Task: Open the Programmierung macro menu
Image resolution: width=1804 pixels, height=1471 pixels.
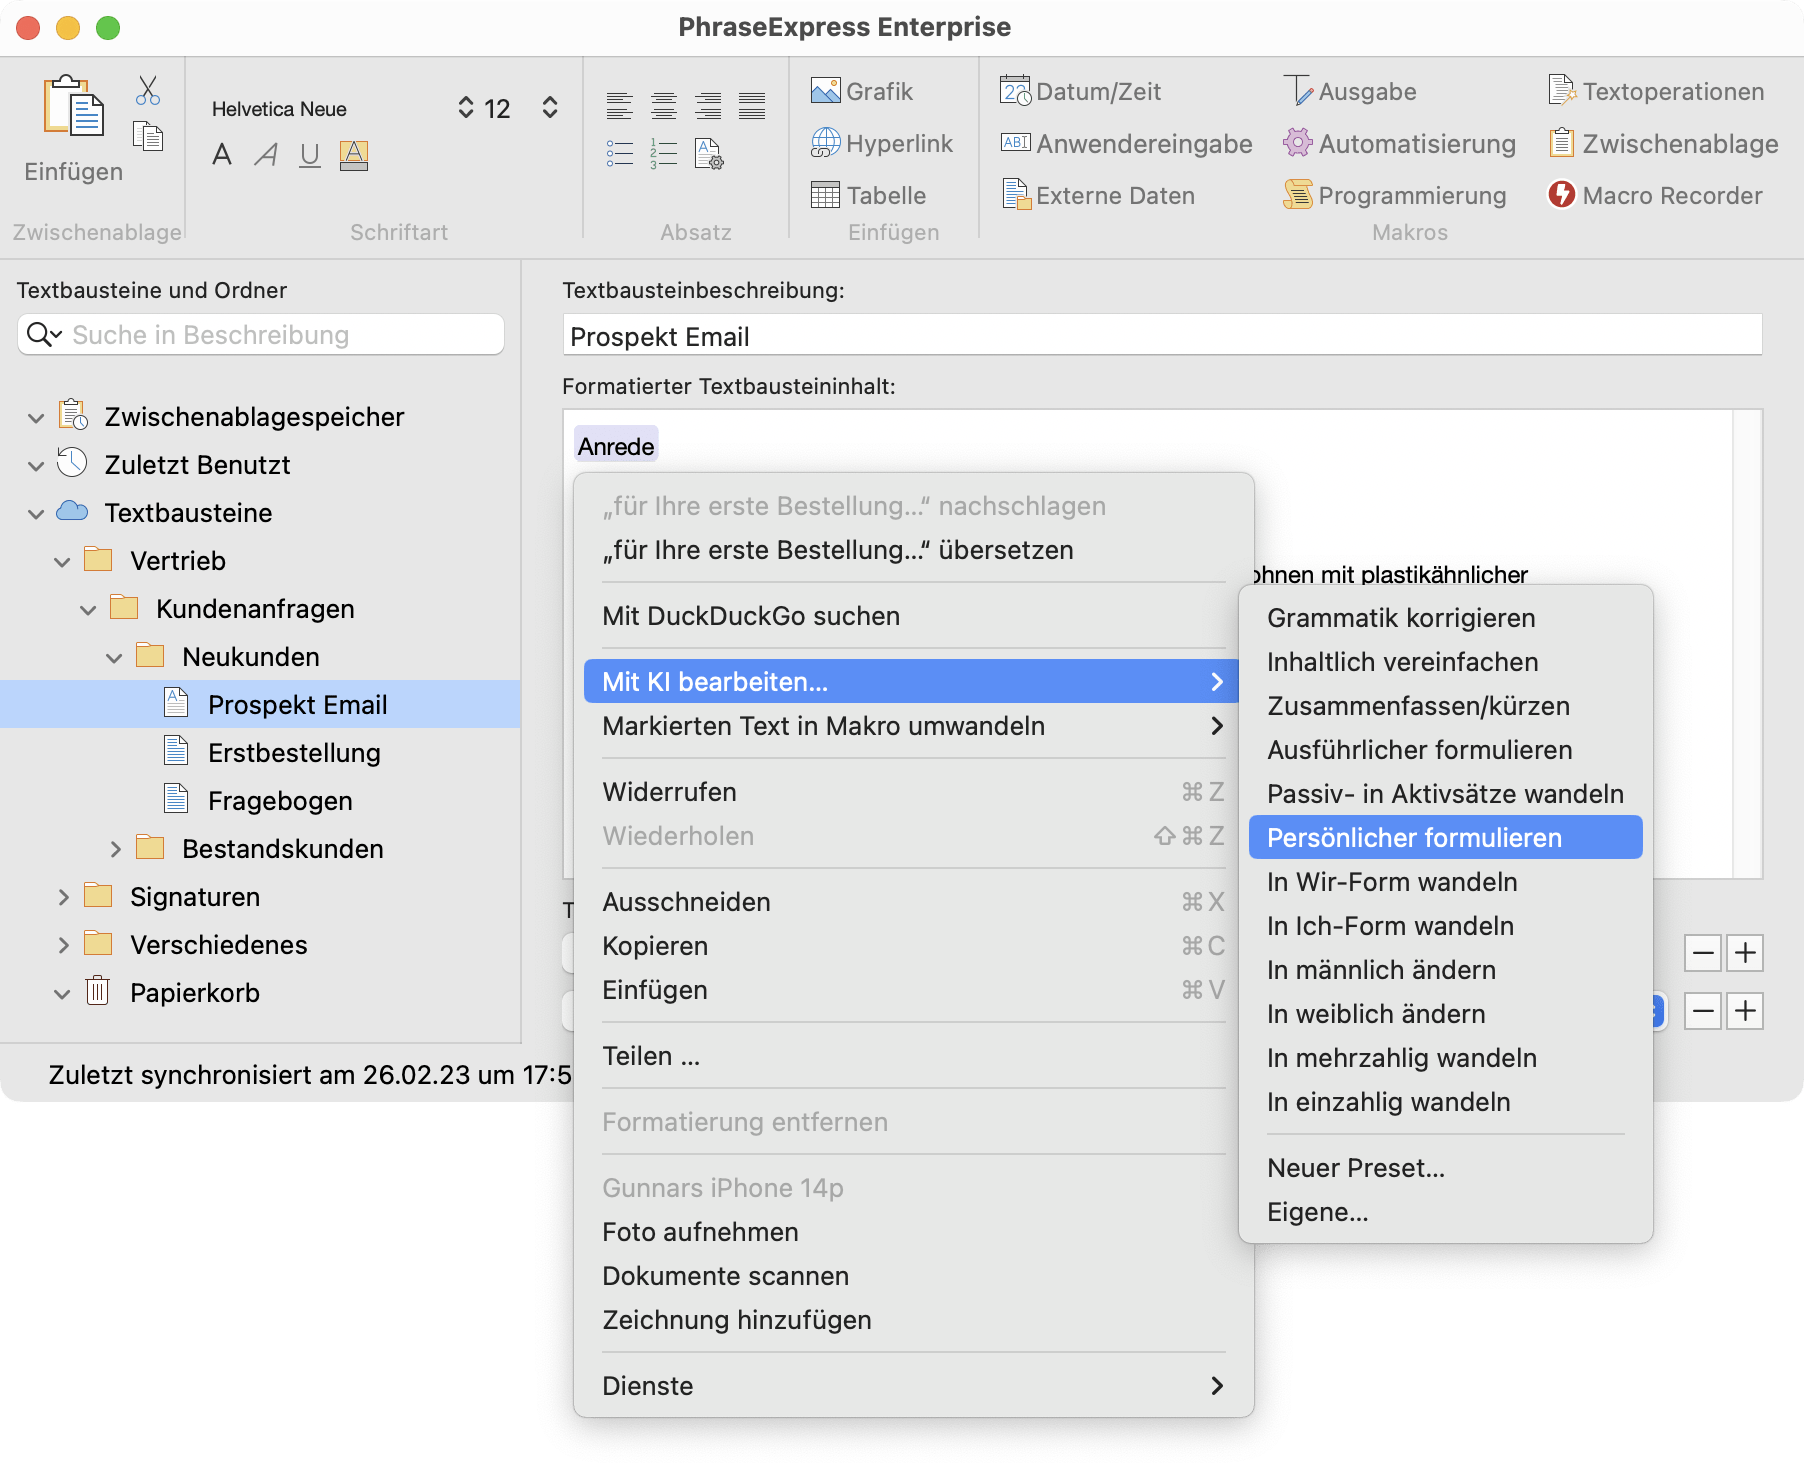Action: coord(1395,195)
